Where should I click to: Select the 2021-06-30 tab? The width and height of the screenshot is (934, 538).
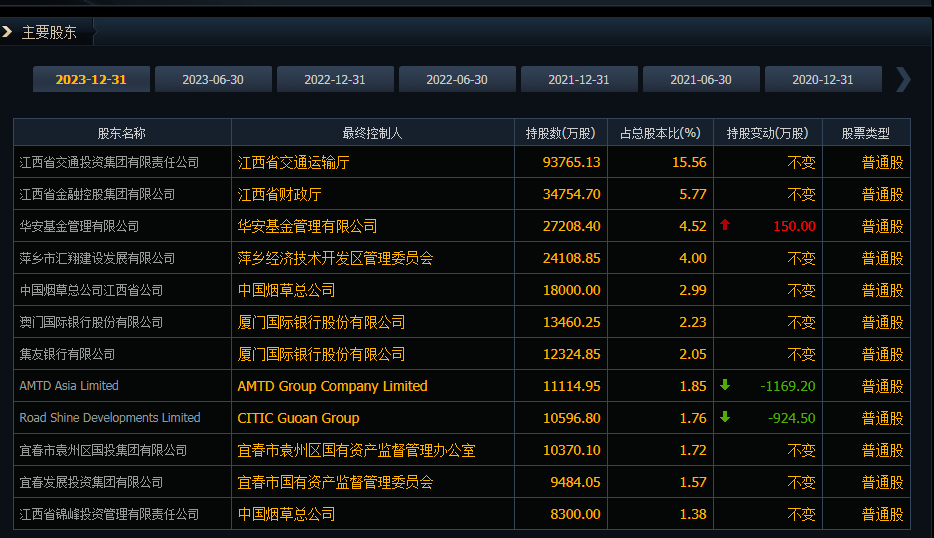[x=701, y=80]
